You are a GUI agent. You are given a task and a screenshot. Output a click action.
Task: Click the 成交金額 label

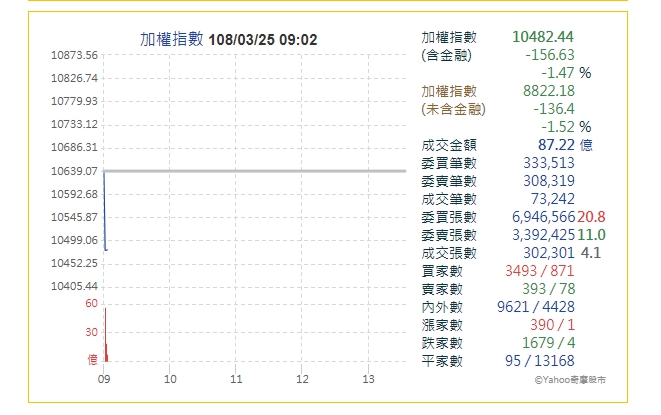pos(450,145)
